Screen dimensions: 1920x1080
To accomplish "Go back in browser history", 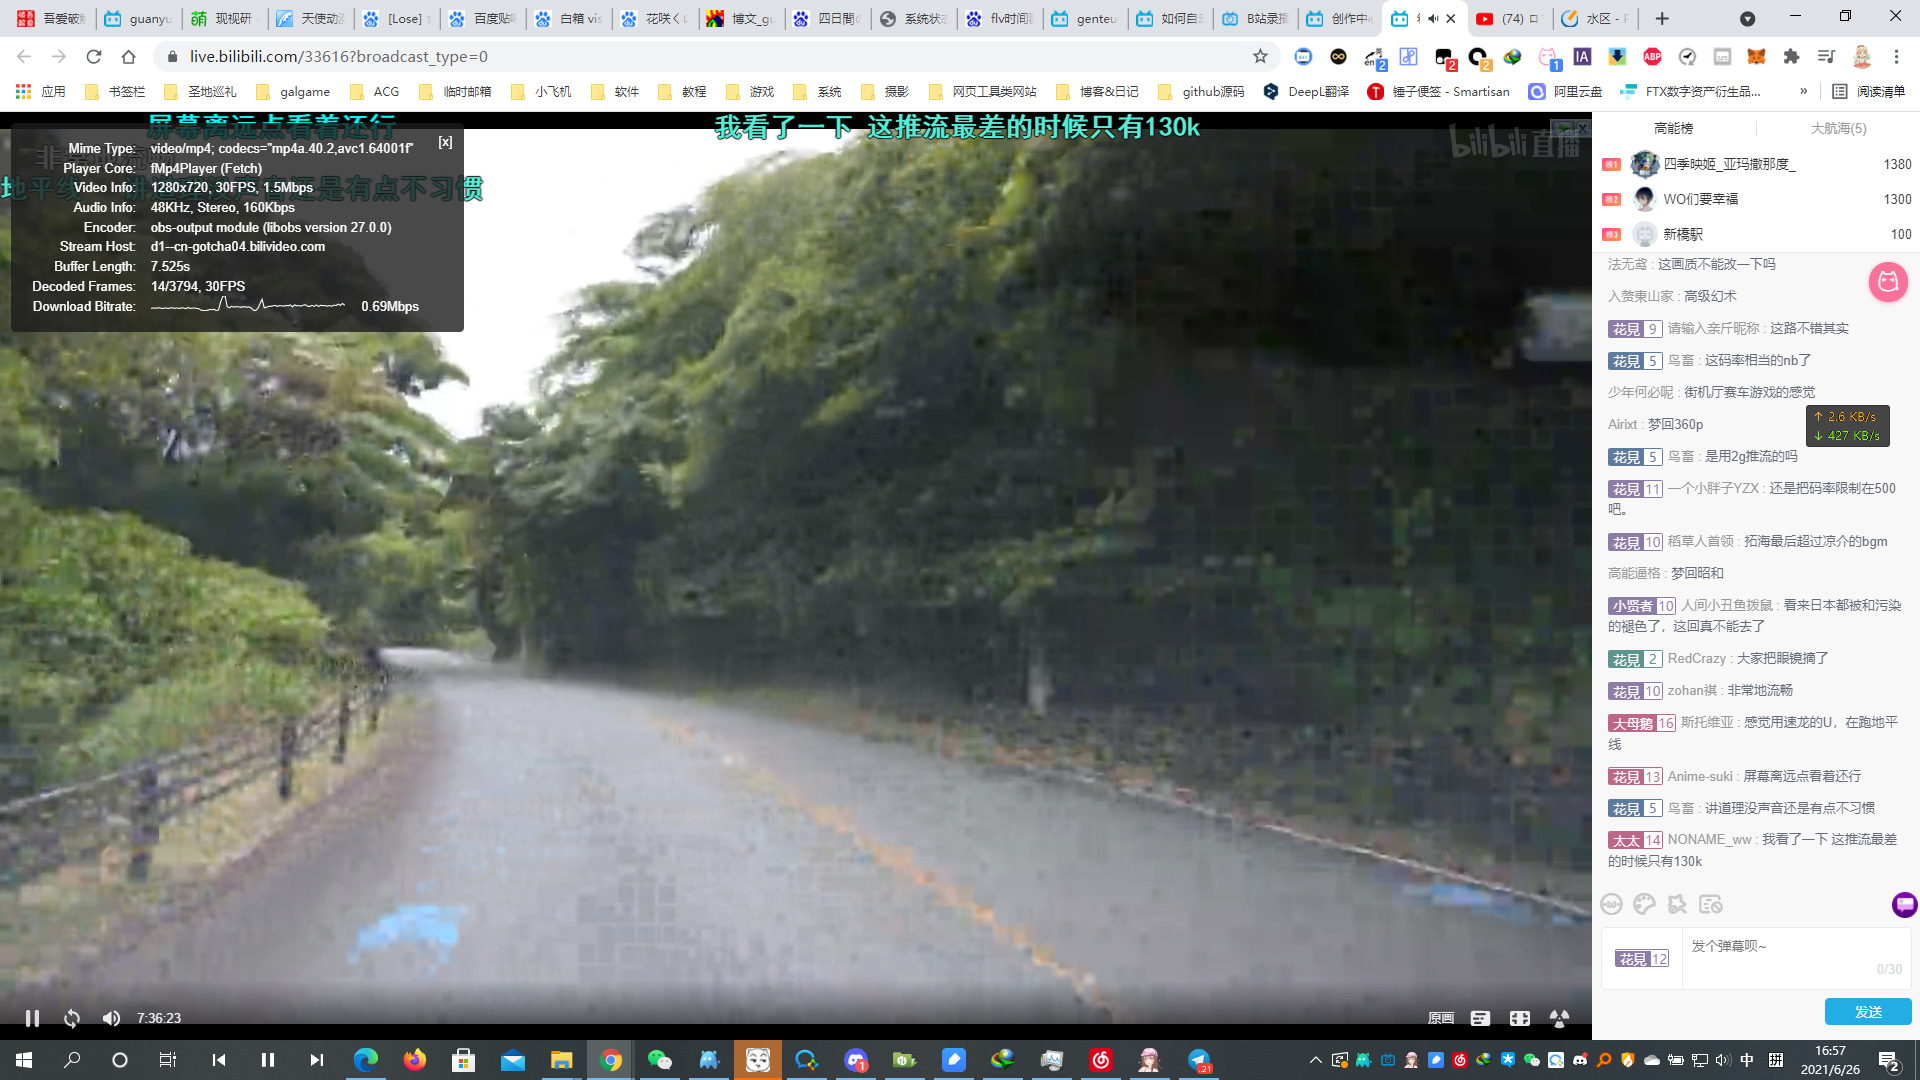I will point(24,56).
